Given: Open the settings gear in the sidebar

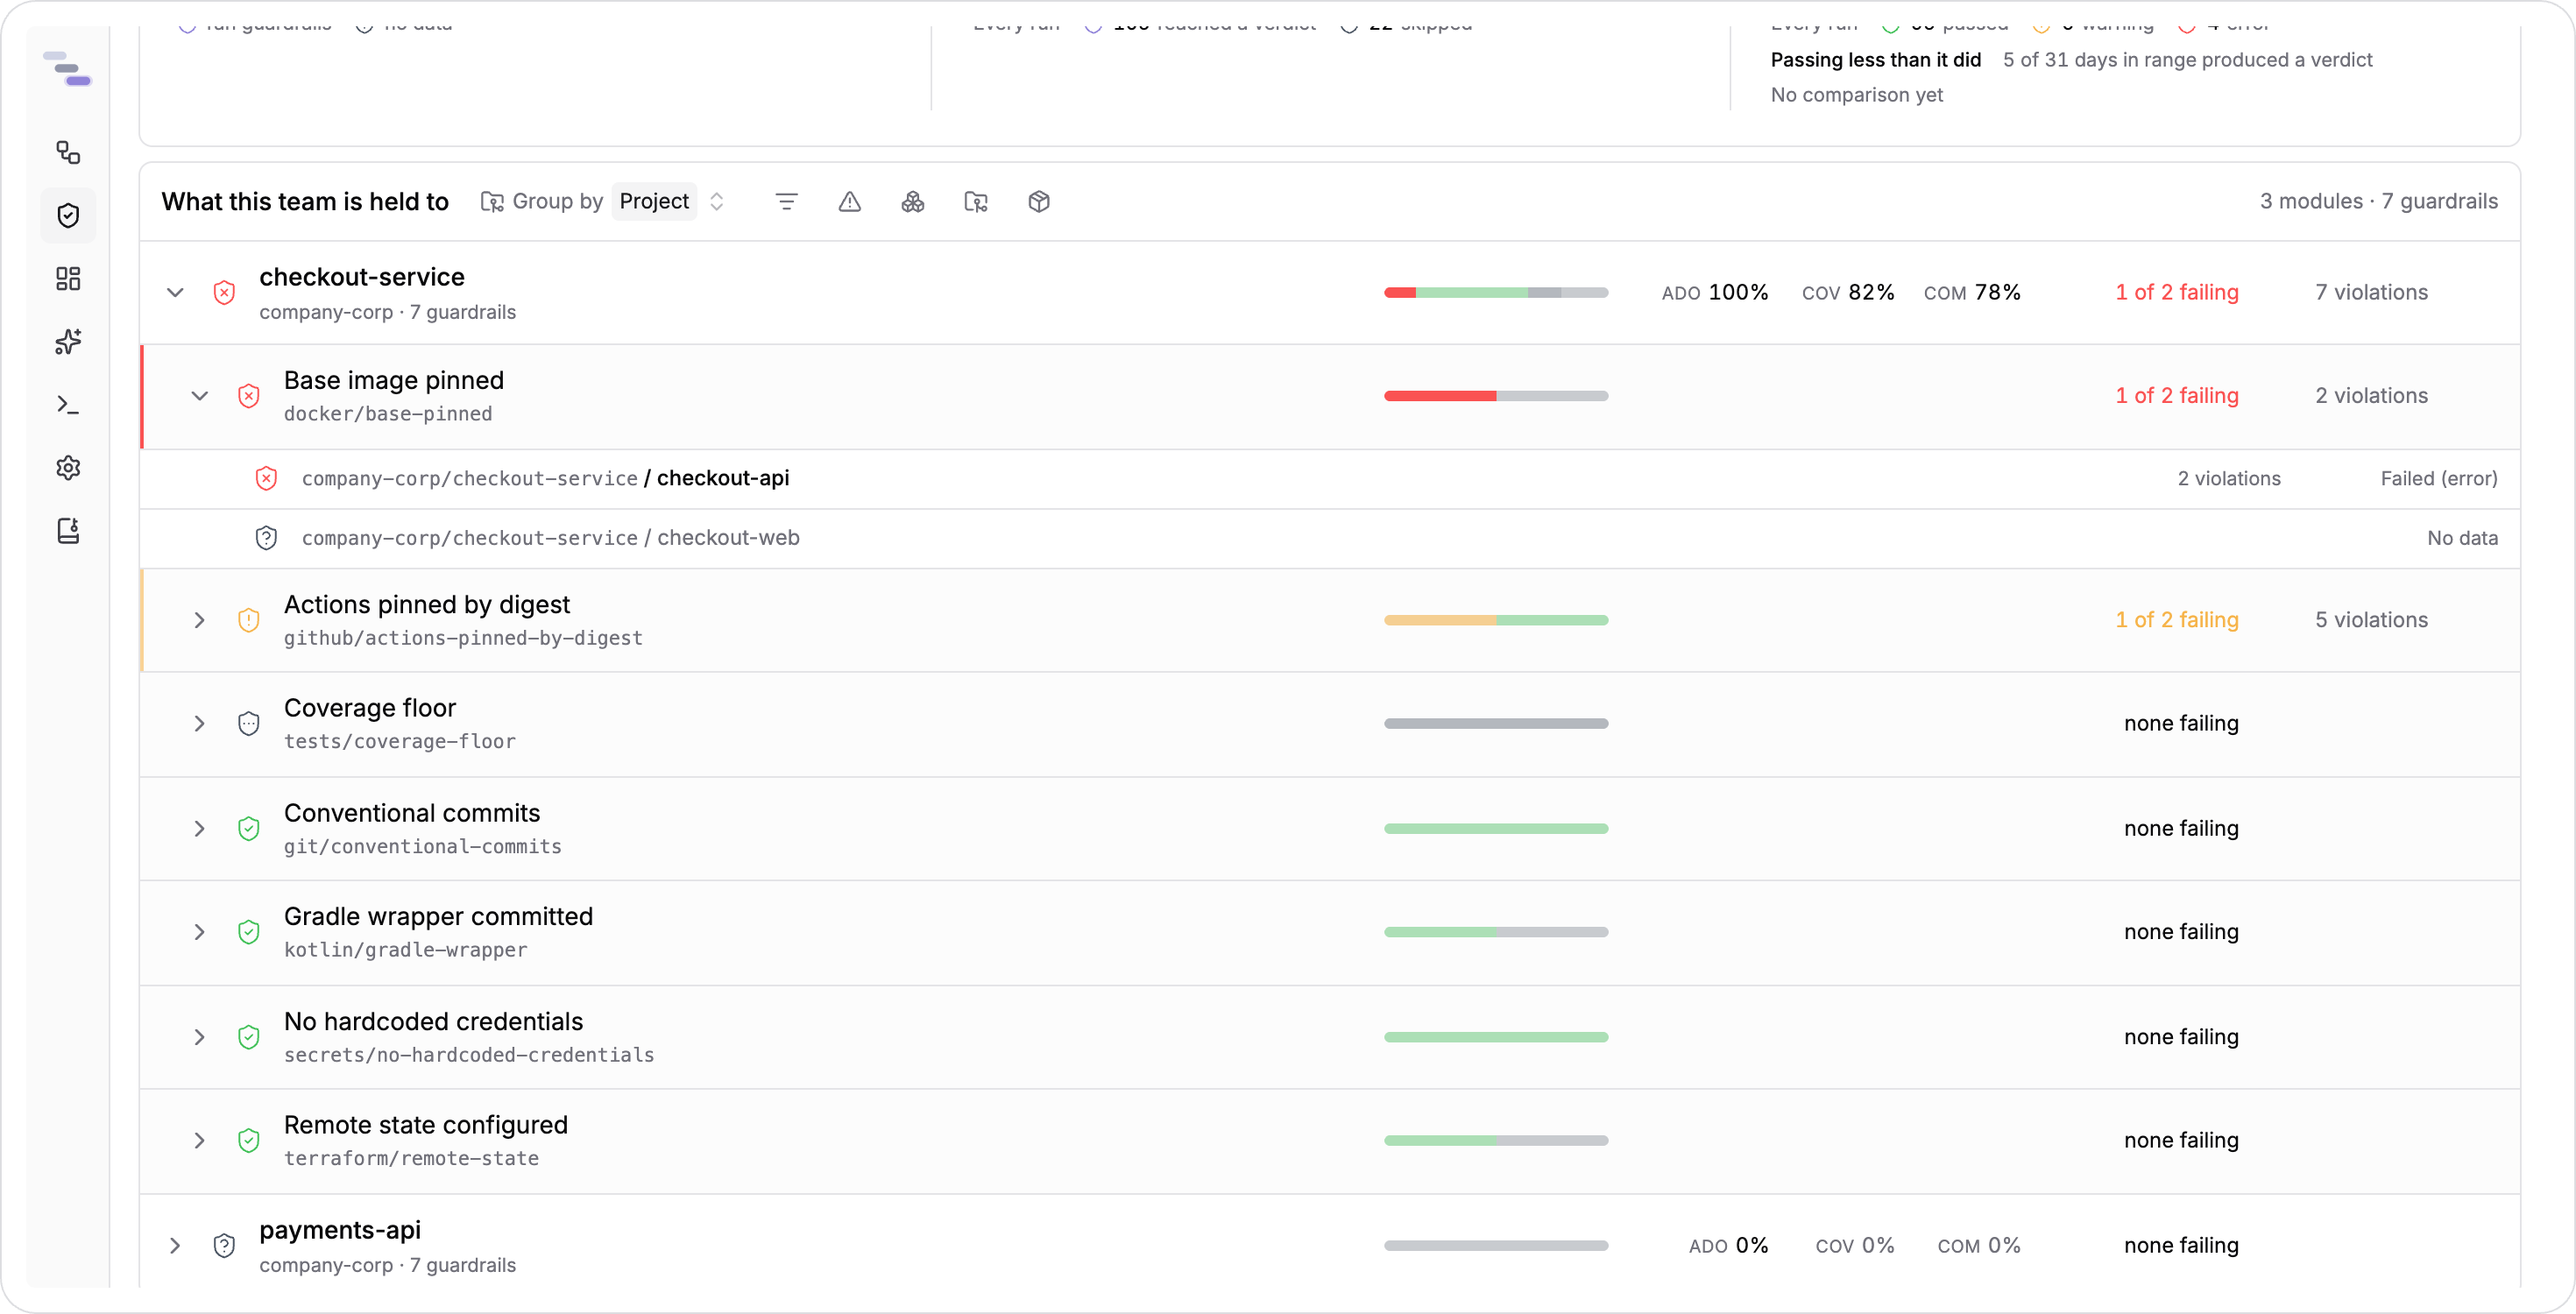Looking at the screenshot, I should (x=68, y=467).
